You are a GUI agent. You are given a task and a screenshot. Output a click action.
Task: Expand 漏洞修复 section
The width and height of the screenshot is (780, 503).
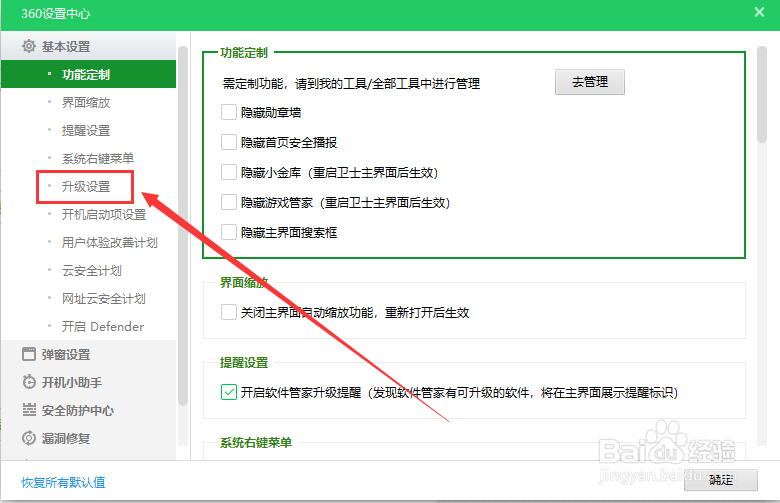click(89, 438)
